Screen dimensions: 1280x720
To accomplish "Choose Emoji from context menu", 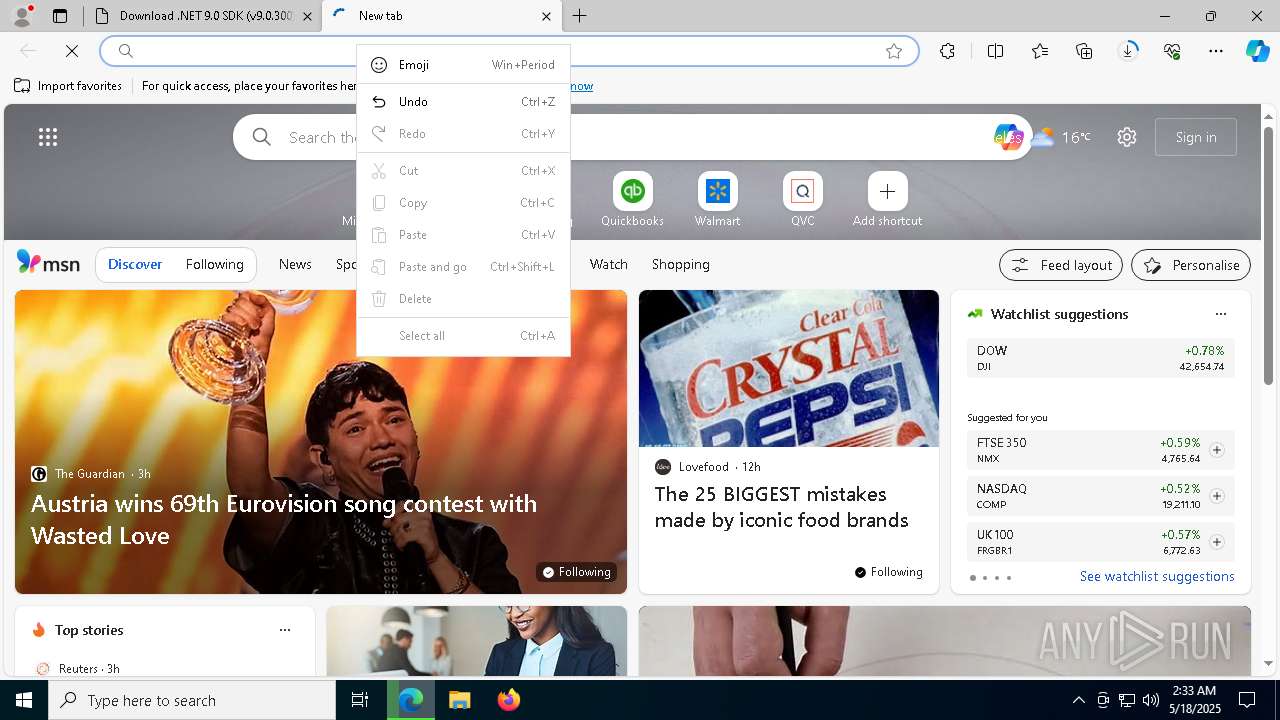I will (x=463, y=65).
